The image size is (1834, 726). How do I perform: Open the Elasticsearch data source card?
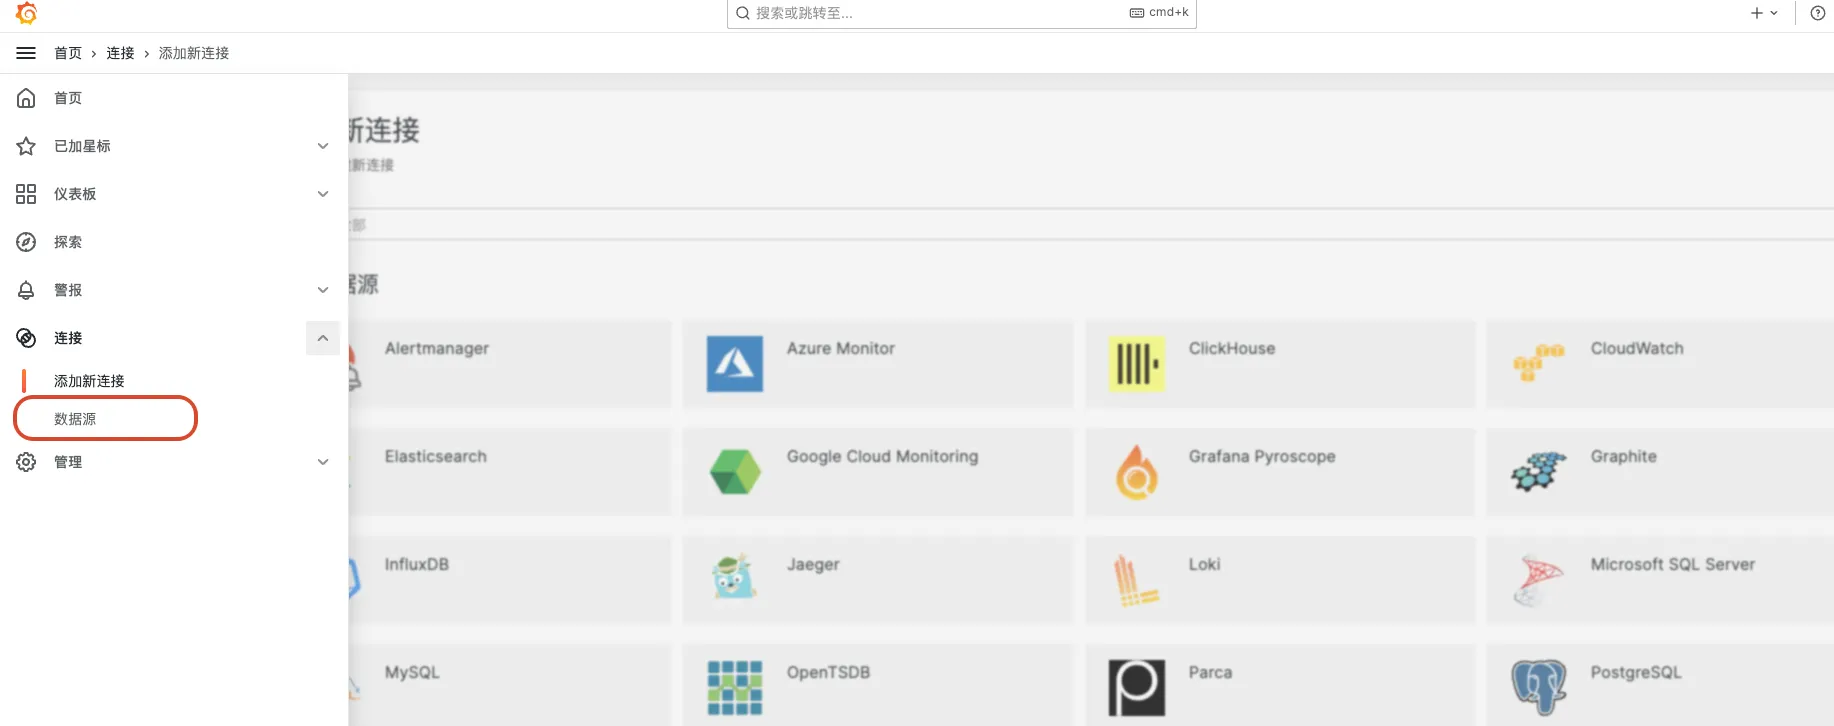[x=510, y=472]
